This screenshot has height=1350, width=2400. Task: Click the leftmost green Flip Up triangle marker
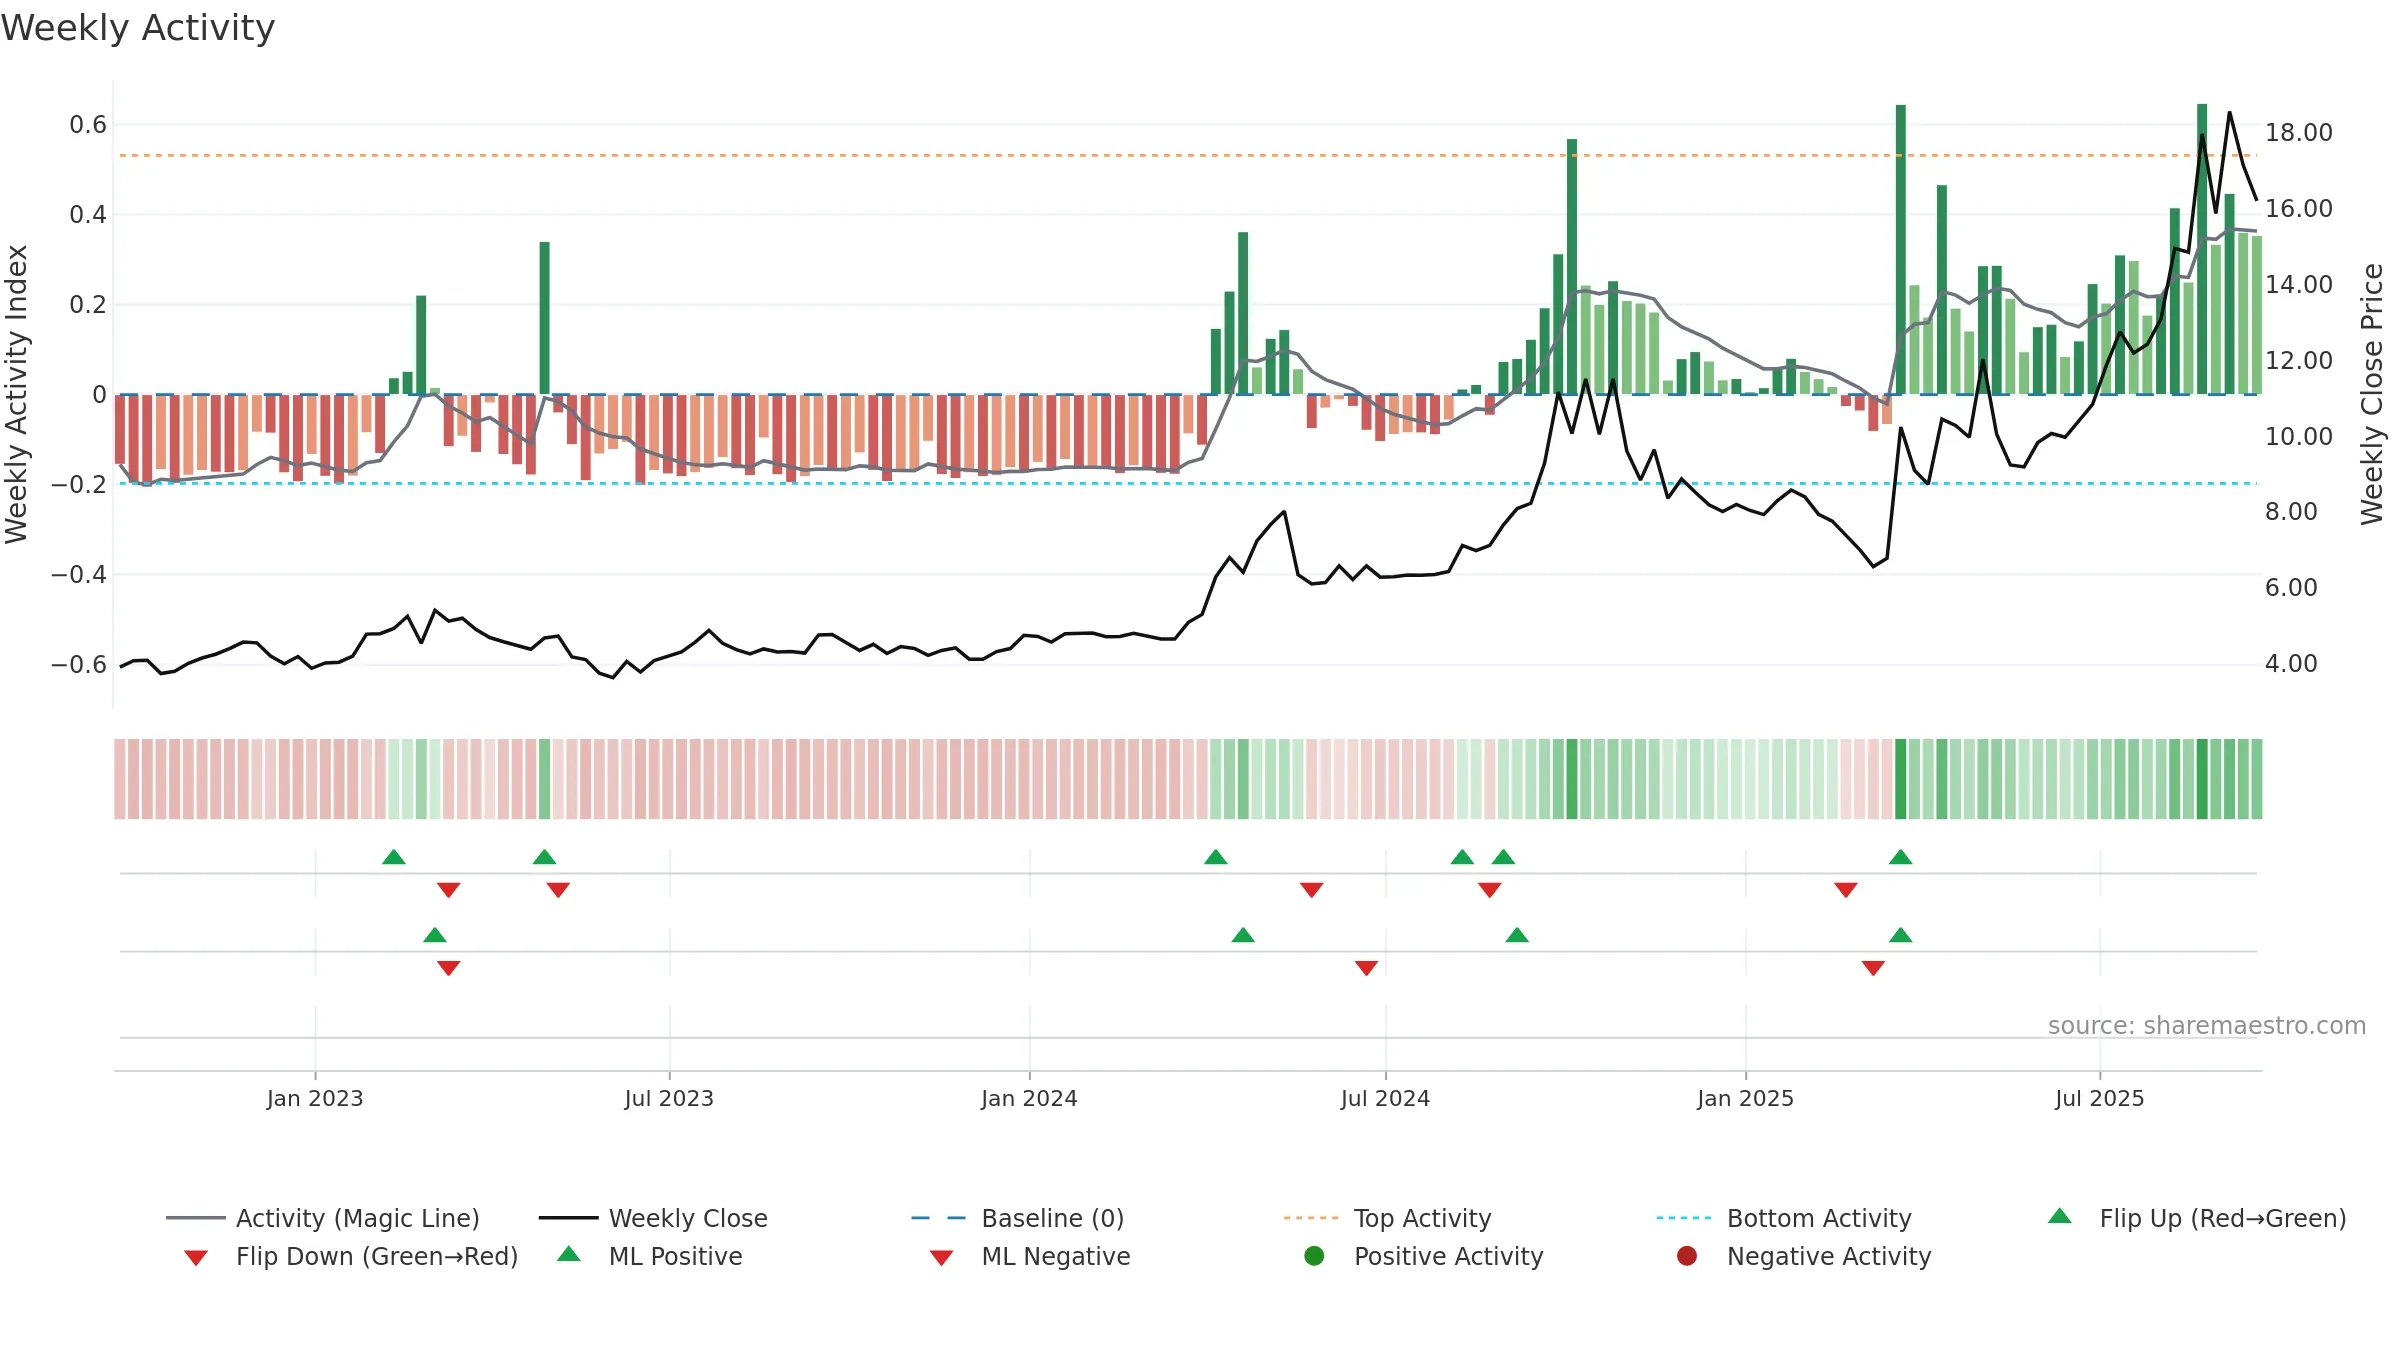click(x=394, y=857)
